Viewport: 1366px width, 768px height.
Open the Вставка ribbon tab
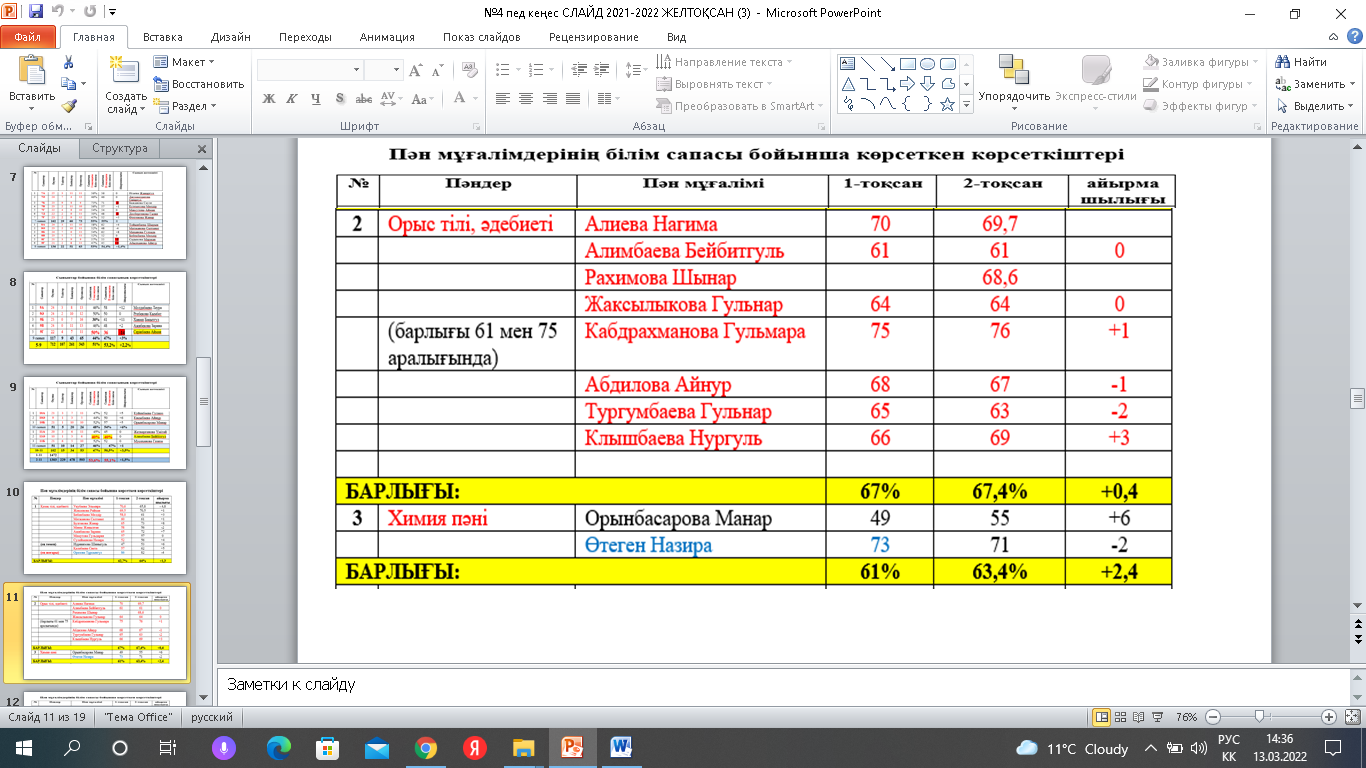pyautogui.click(x=162, y=37)
